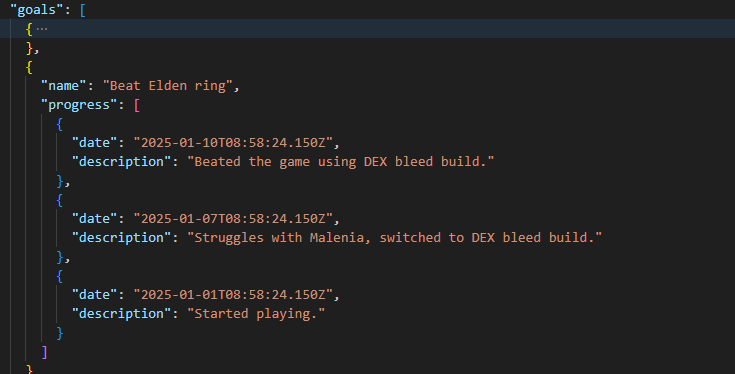This screenshot has height=374, width=735.
Task: Click the date value 2025-01-10T08:58:24.150Z
Action: (233, 142)
